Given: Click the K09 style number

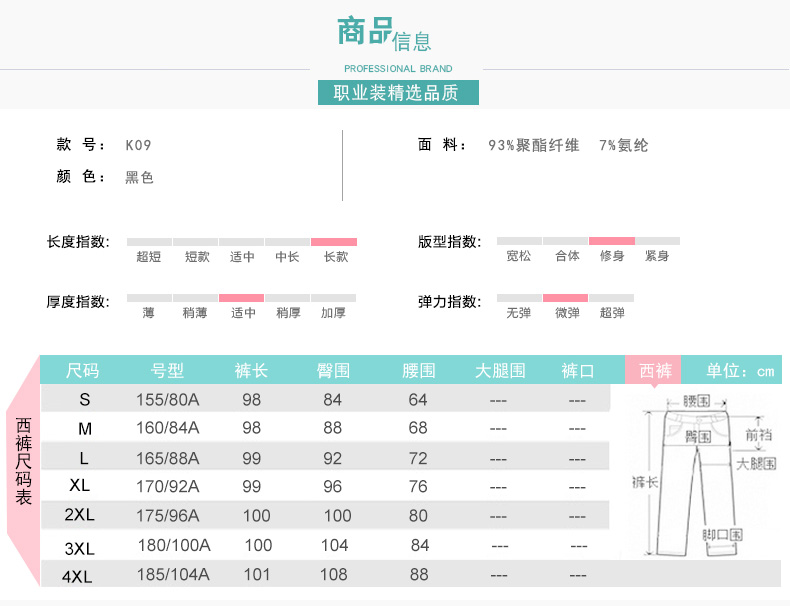Looking at the screenshot, I should pos(138,145).
